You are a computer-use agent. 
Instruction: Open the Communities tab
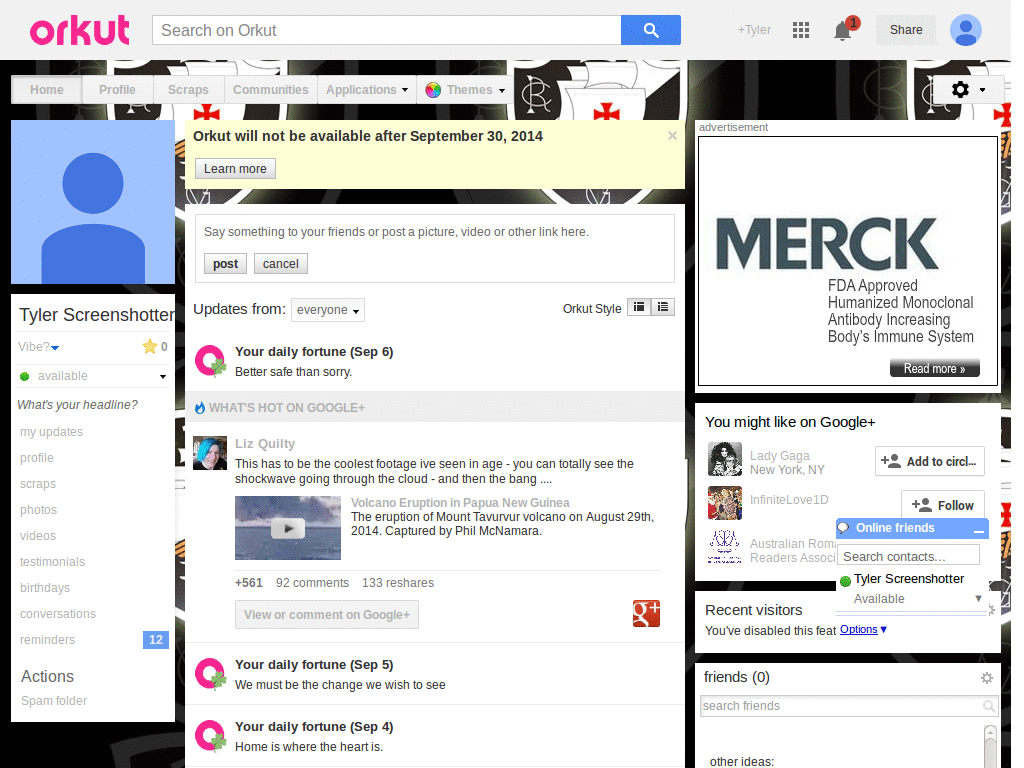[x=270, y=90]
